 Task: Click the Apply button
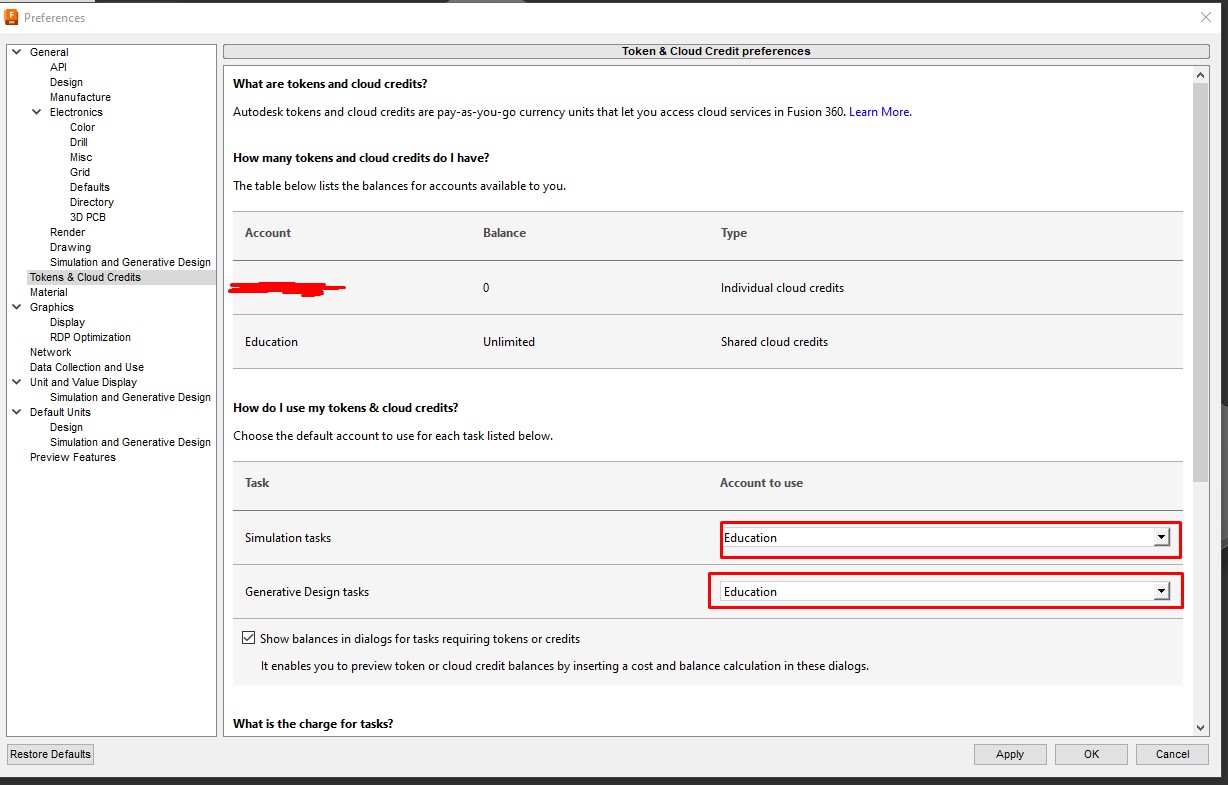click(x=1010, y=754)
